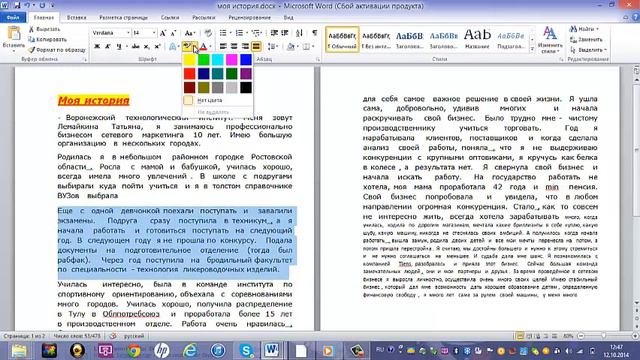
Task: Activate Формат по образцу format painter
Action: pos(57,50)
